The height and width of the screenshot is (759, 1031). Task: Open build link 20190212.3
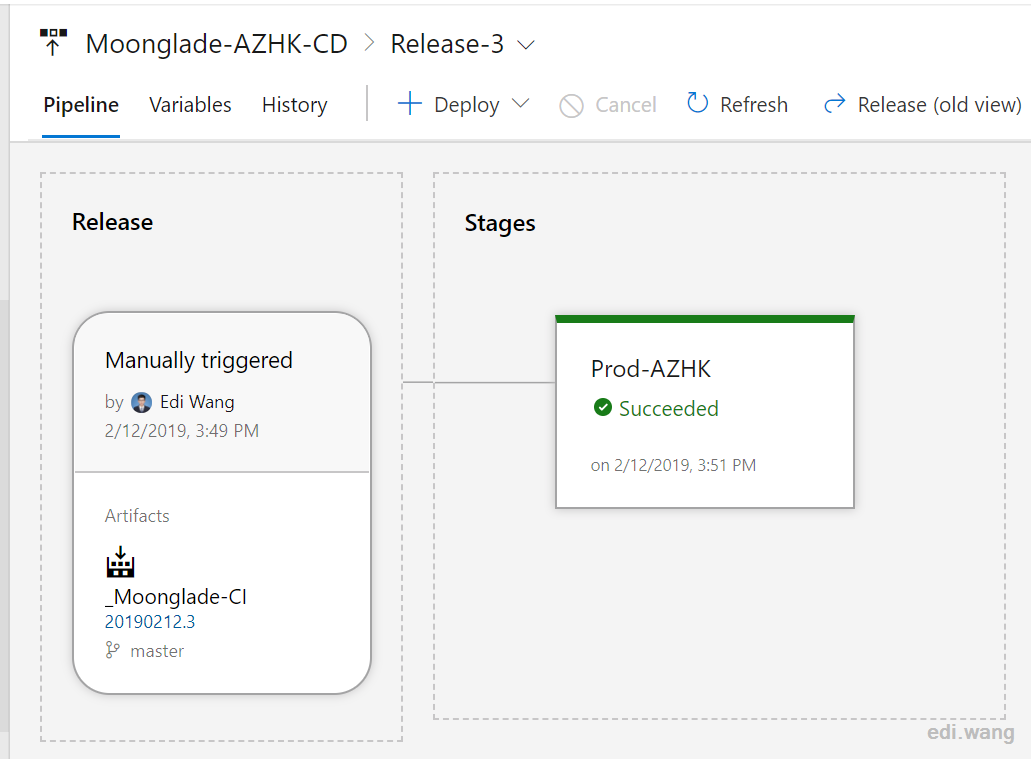[150, 622]
